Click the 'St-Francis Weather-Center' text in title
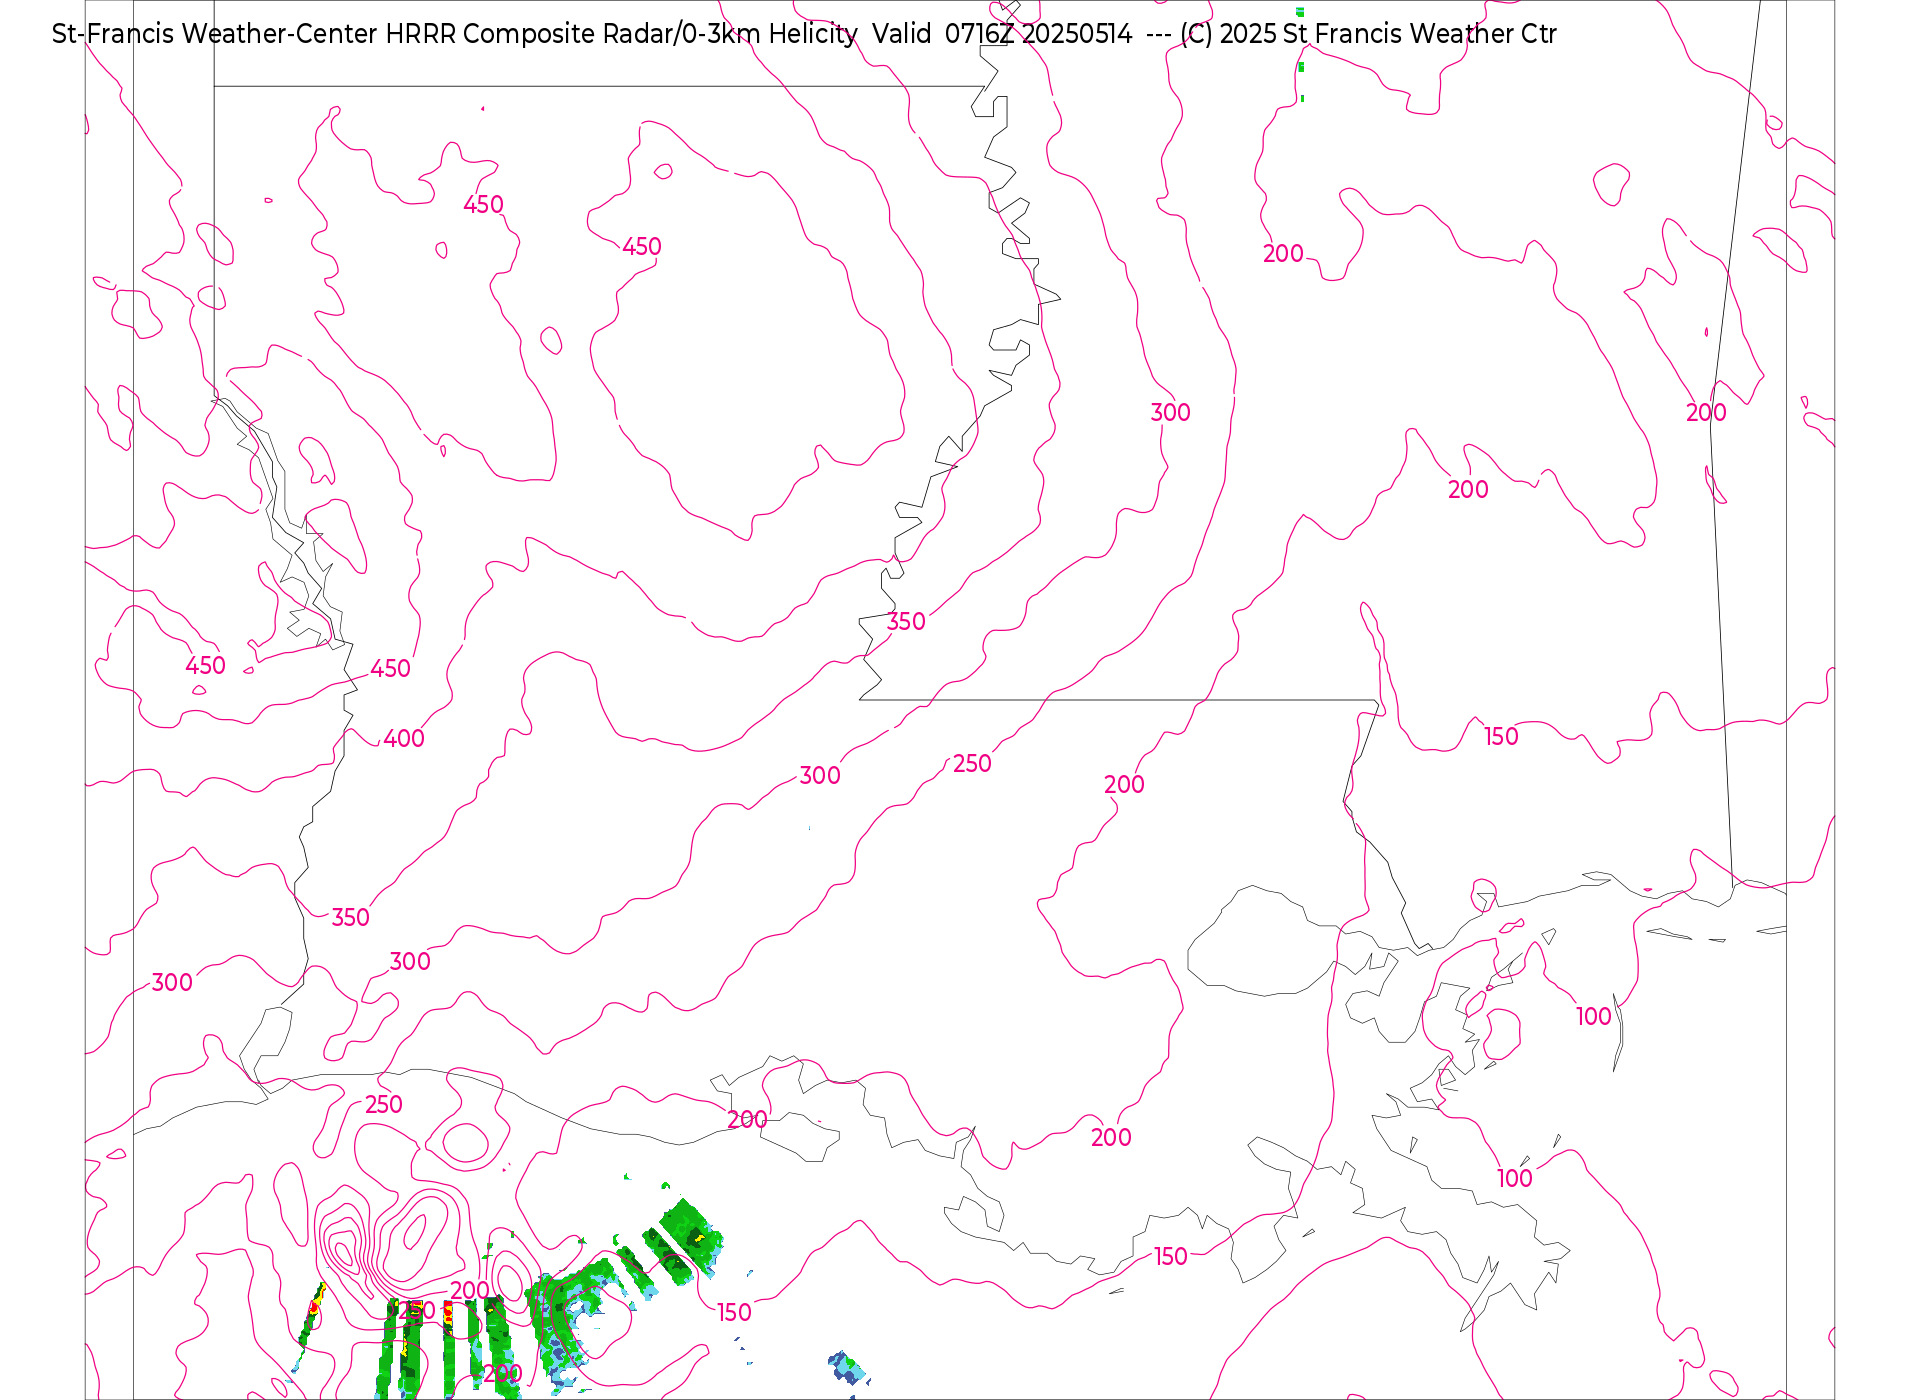Screen dimensions: 1920x1400 [215, 34]
